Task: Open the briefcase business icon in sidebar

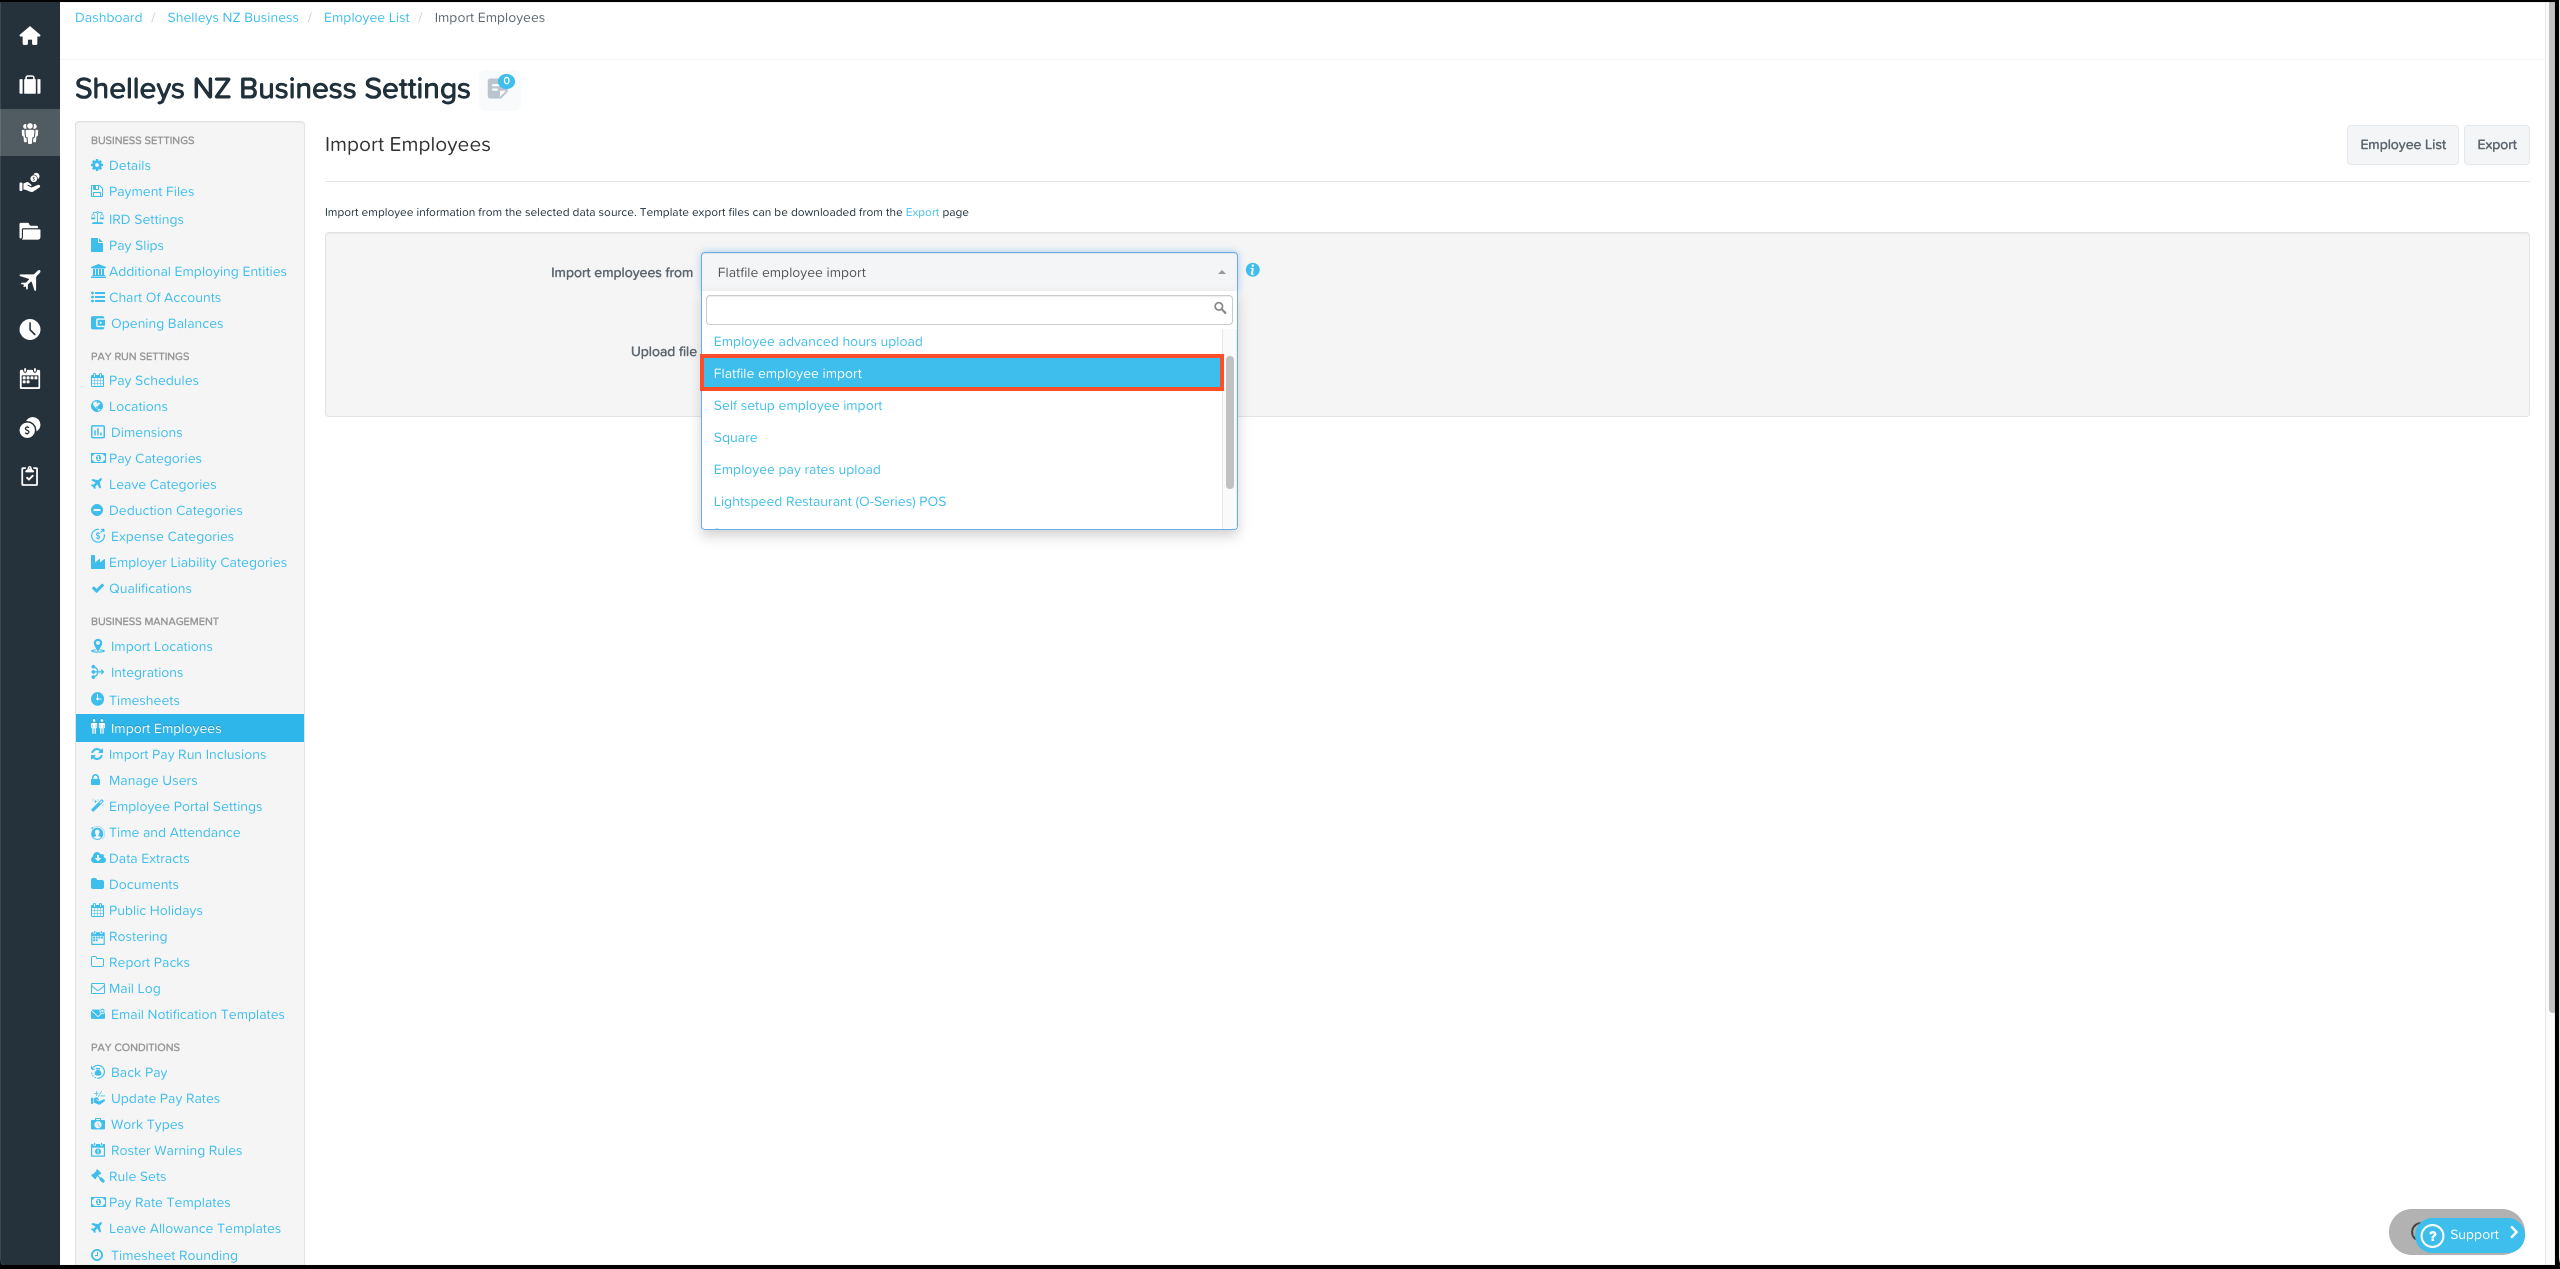Action: [30, 85]
